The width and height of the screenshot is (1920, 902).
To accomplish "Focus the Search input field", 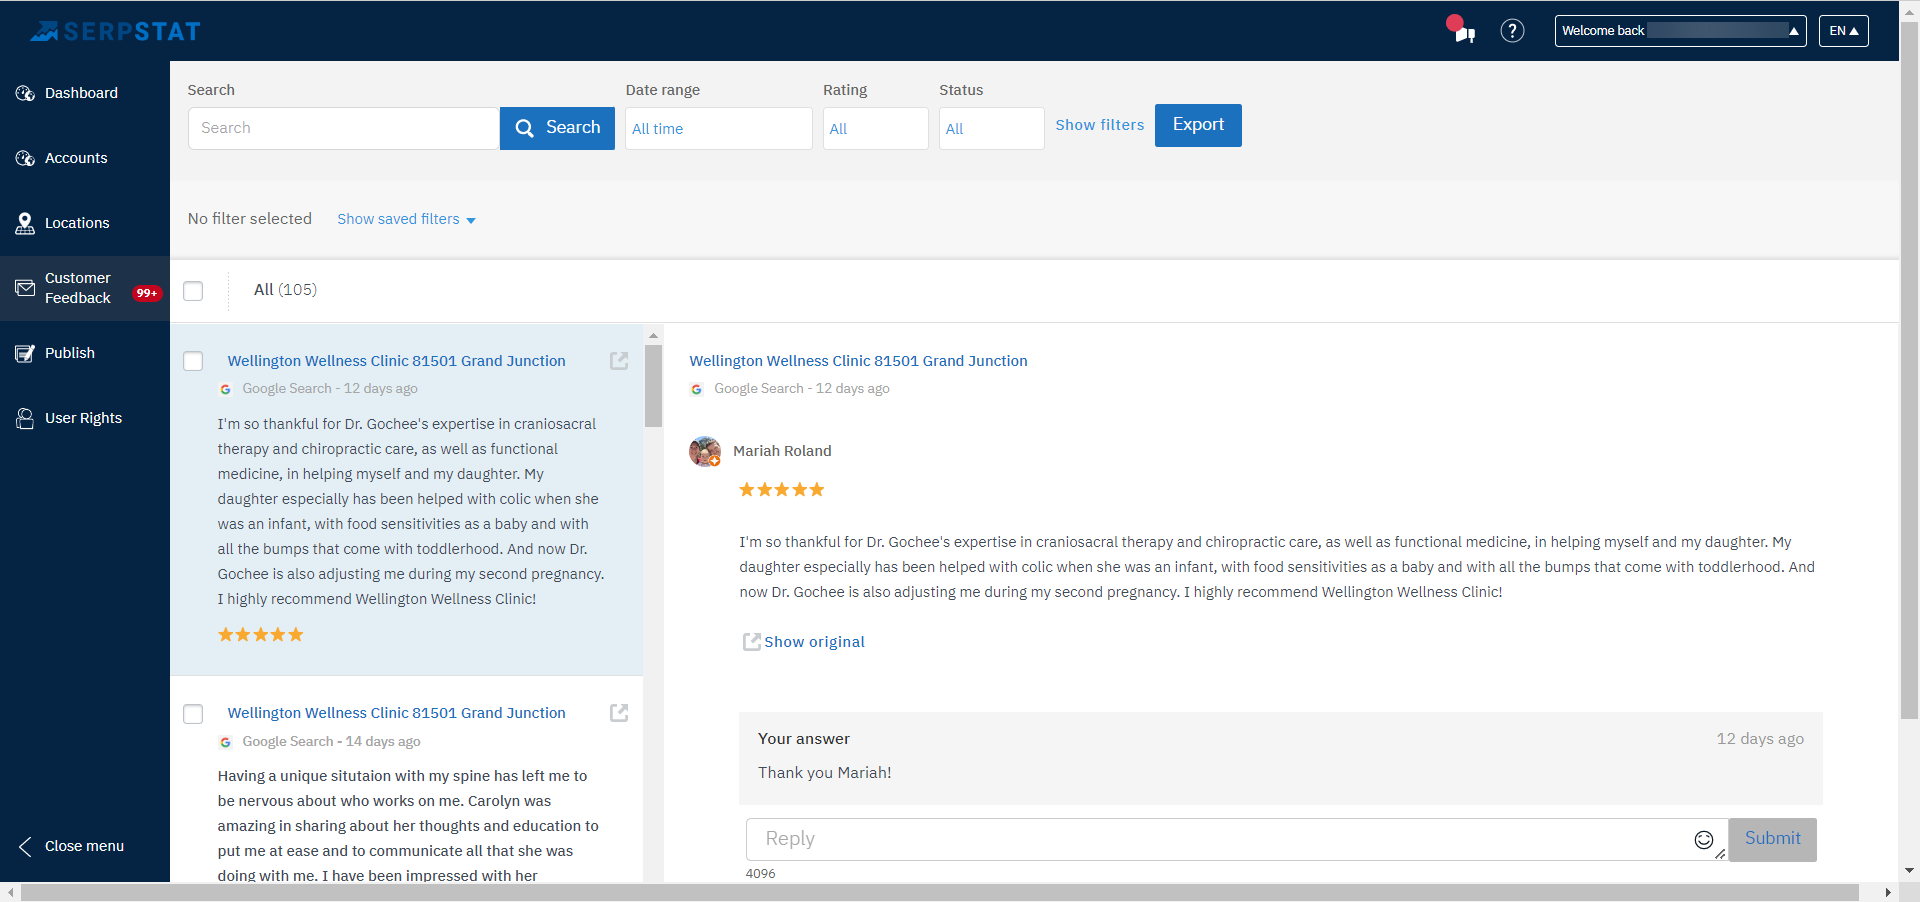I will coord(344,128).
